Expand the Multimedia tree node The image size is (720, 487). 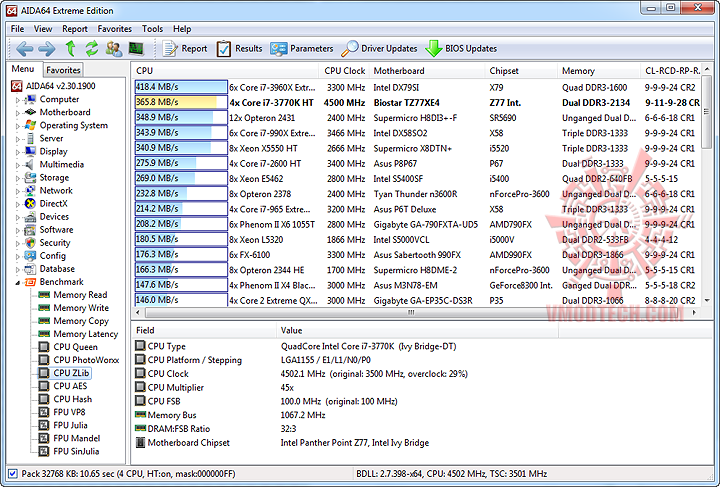(18, 165)
